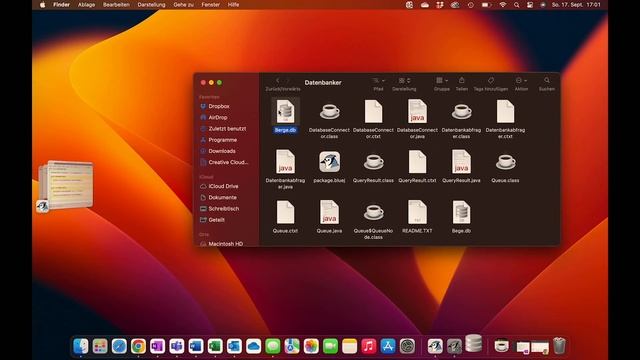Open the Finder menu
640x360 pixels.
point(61,5)
